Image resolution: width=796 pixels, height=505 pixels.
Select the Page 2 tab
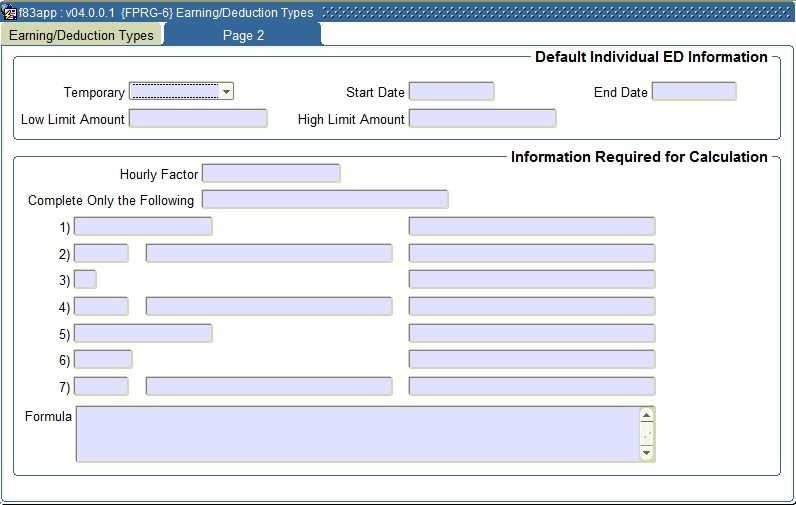pyautogui.click(x=243, y=35)
